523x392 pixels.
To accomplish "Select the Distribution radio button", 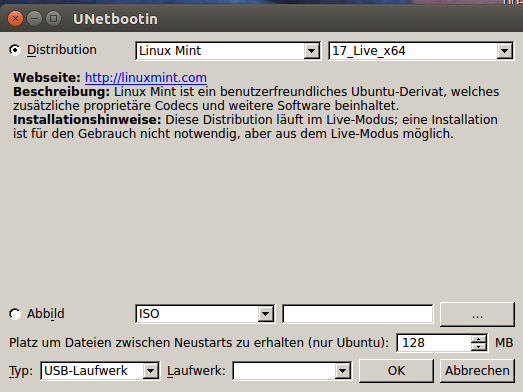I will click(15, 50).
